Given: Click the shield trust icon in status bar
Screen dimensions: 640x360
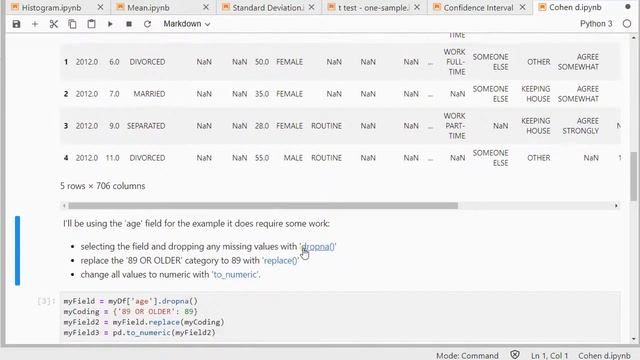Looking at the screenshot, I should tap(515, 355).
